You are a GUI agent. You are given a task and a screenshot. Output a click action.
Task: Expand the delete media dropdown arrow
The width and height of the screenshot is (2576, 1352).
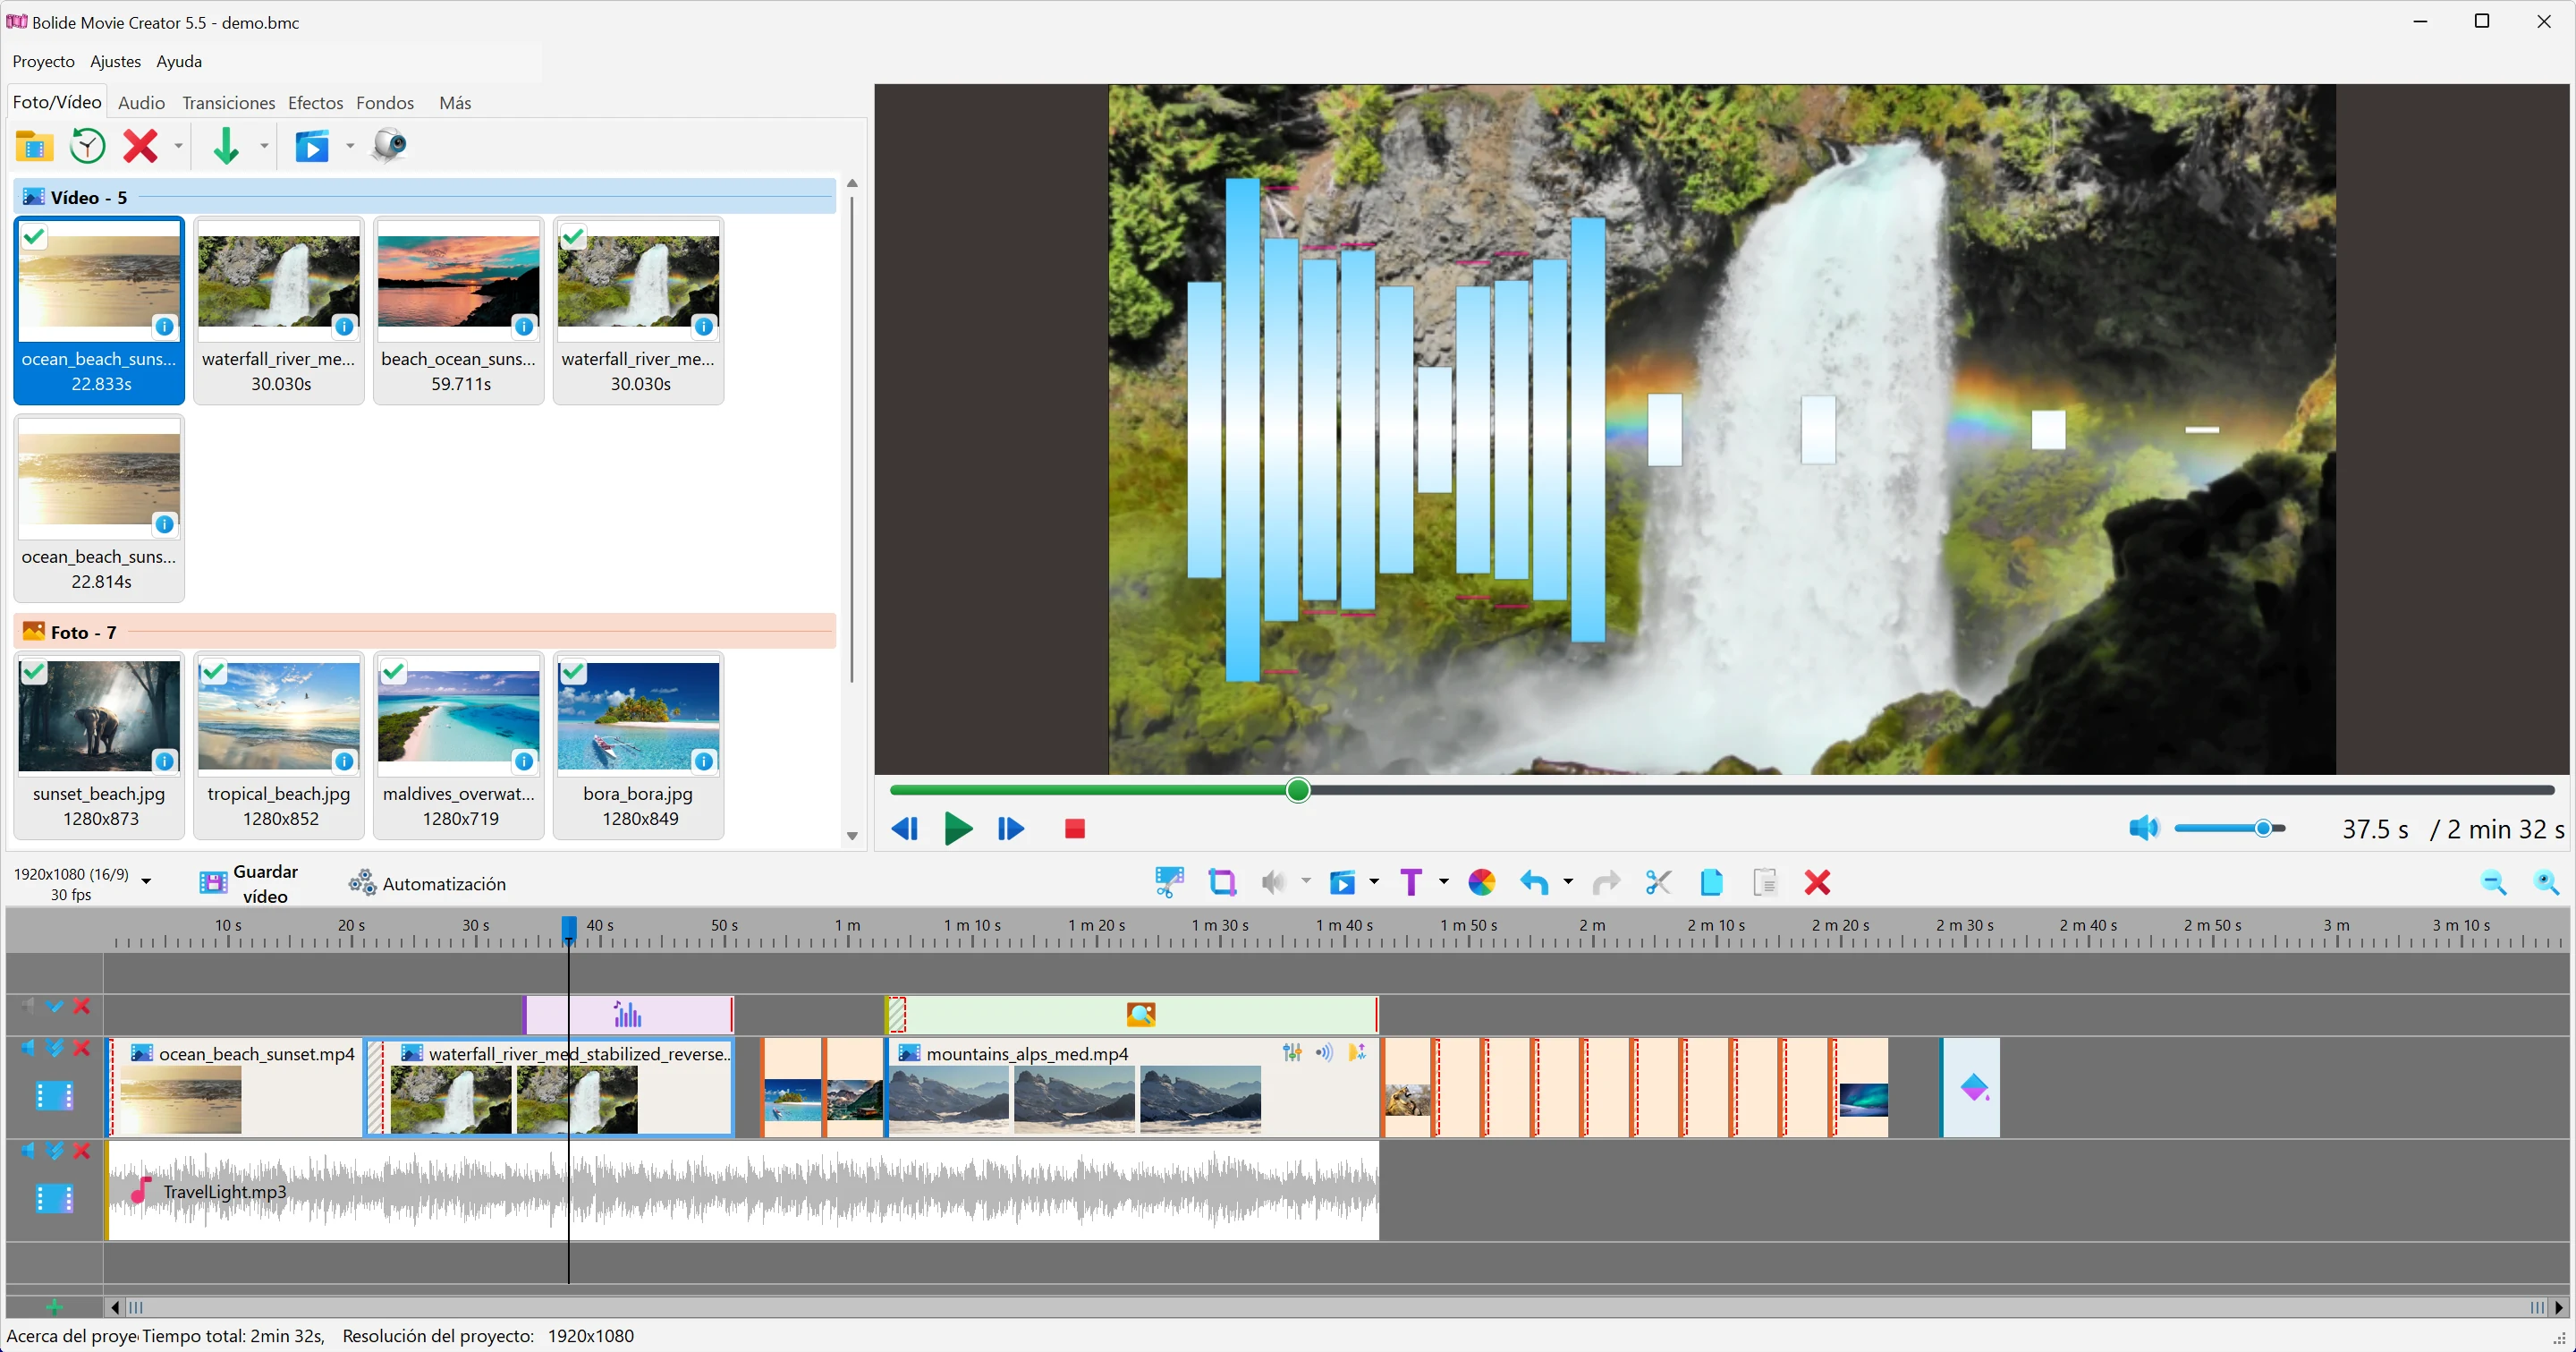click(x=179, y=147)
